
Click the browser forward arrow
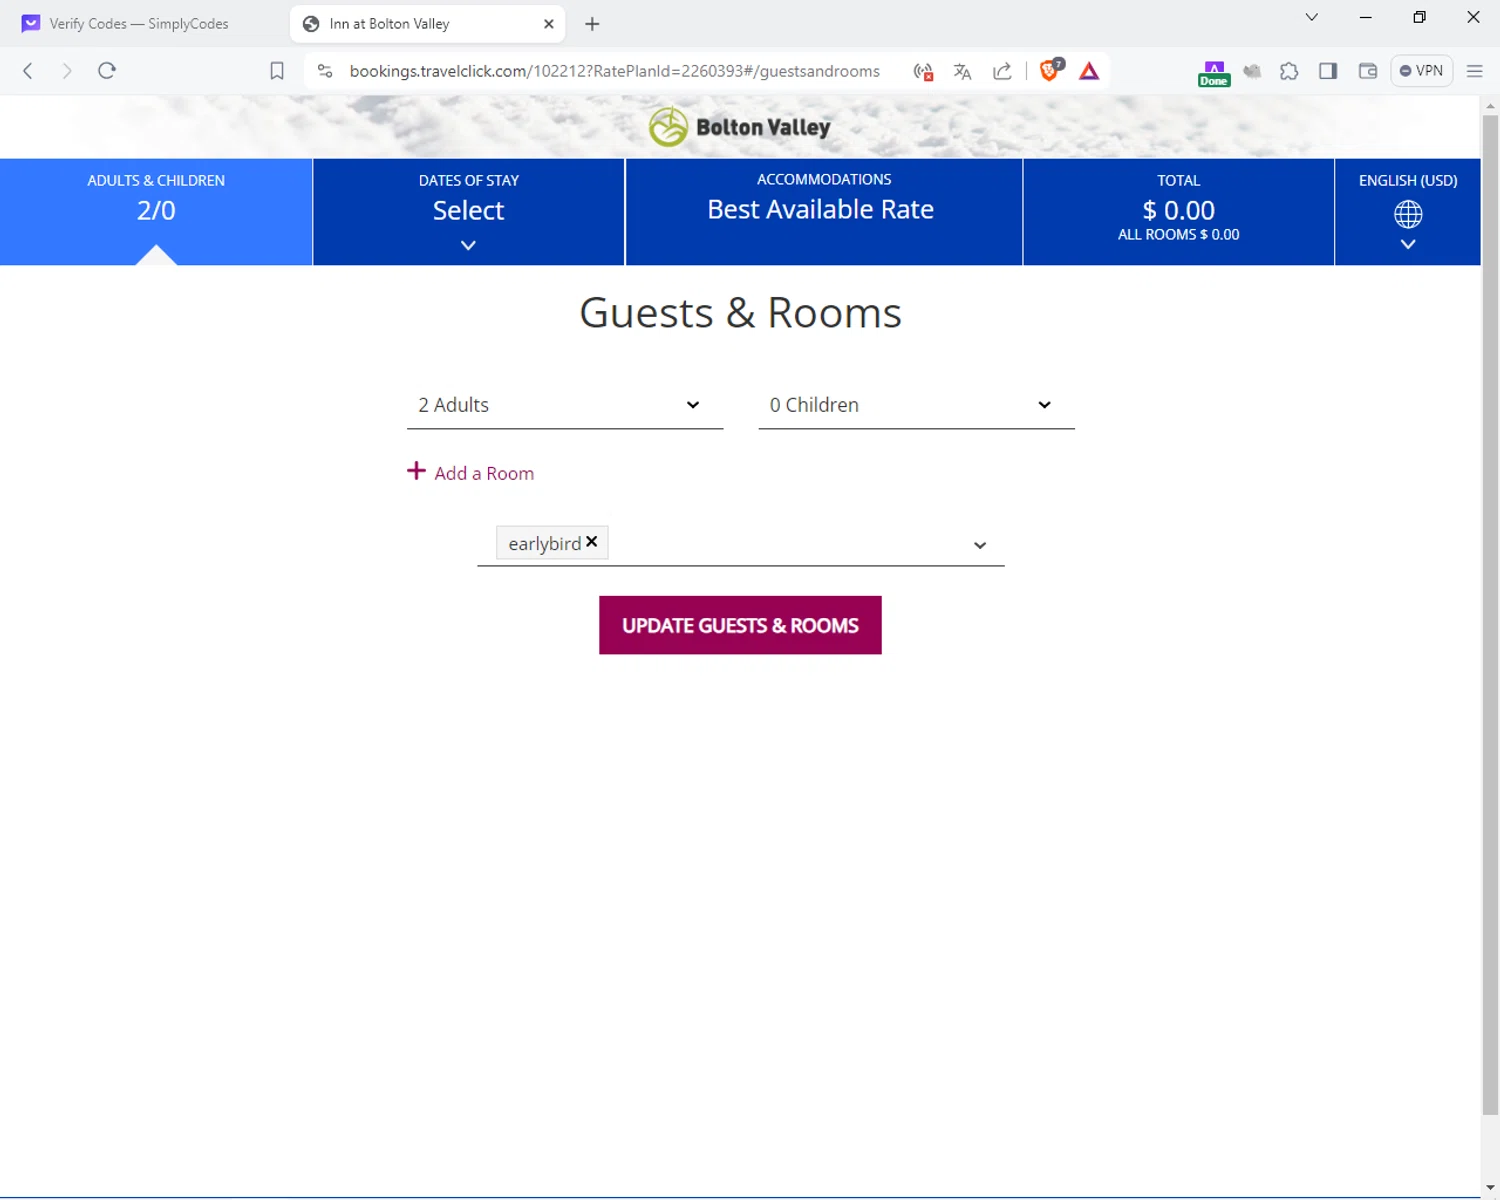pyautogui.click(x=67, y=71)
